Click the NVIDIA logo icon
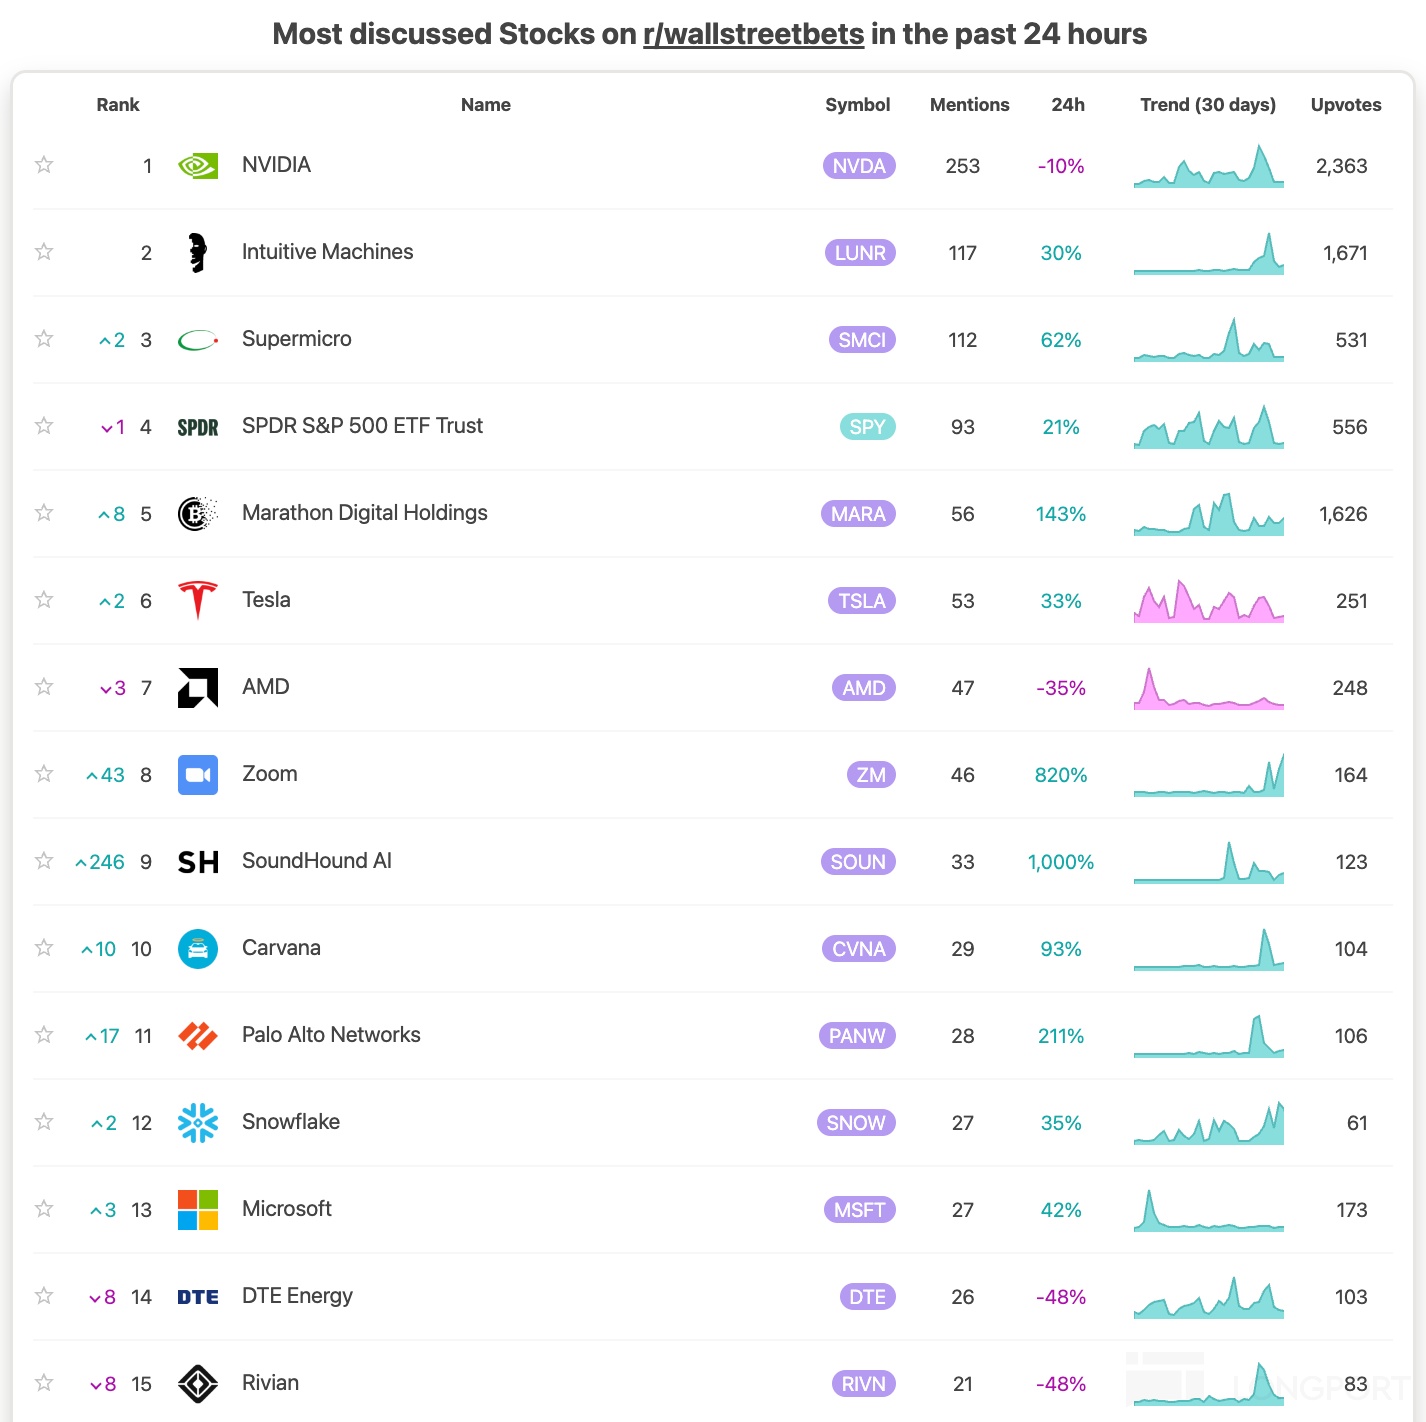The image size is (1426, 1422). (198, 166)
